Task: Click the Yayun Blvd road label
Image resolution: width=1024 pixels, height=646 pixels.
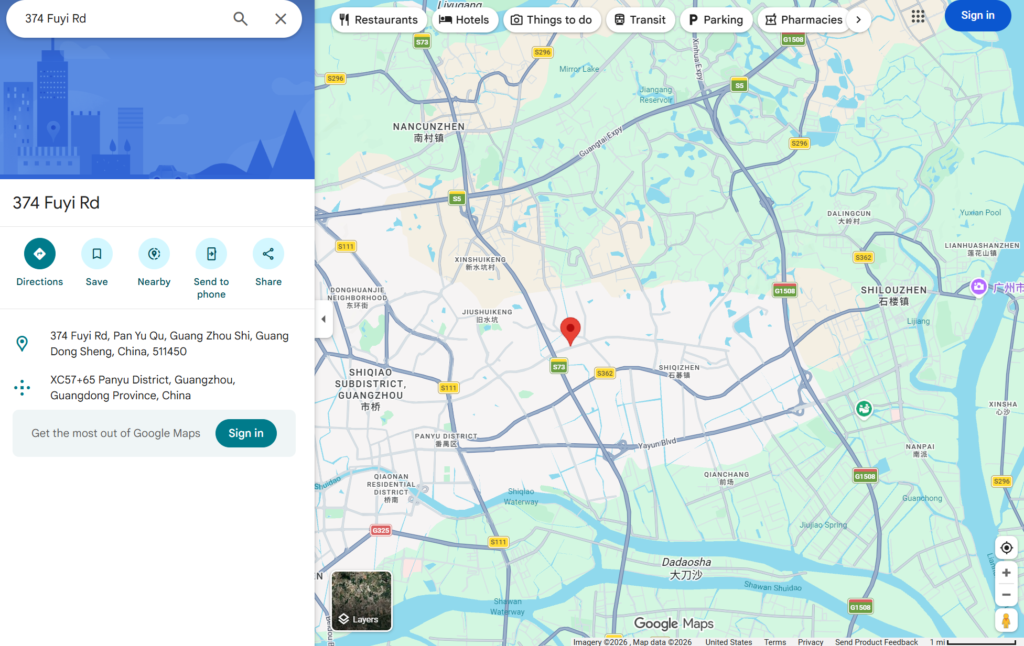Action: pyautogui.click(x=657, y=443)
